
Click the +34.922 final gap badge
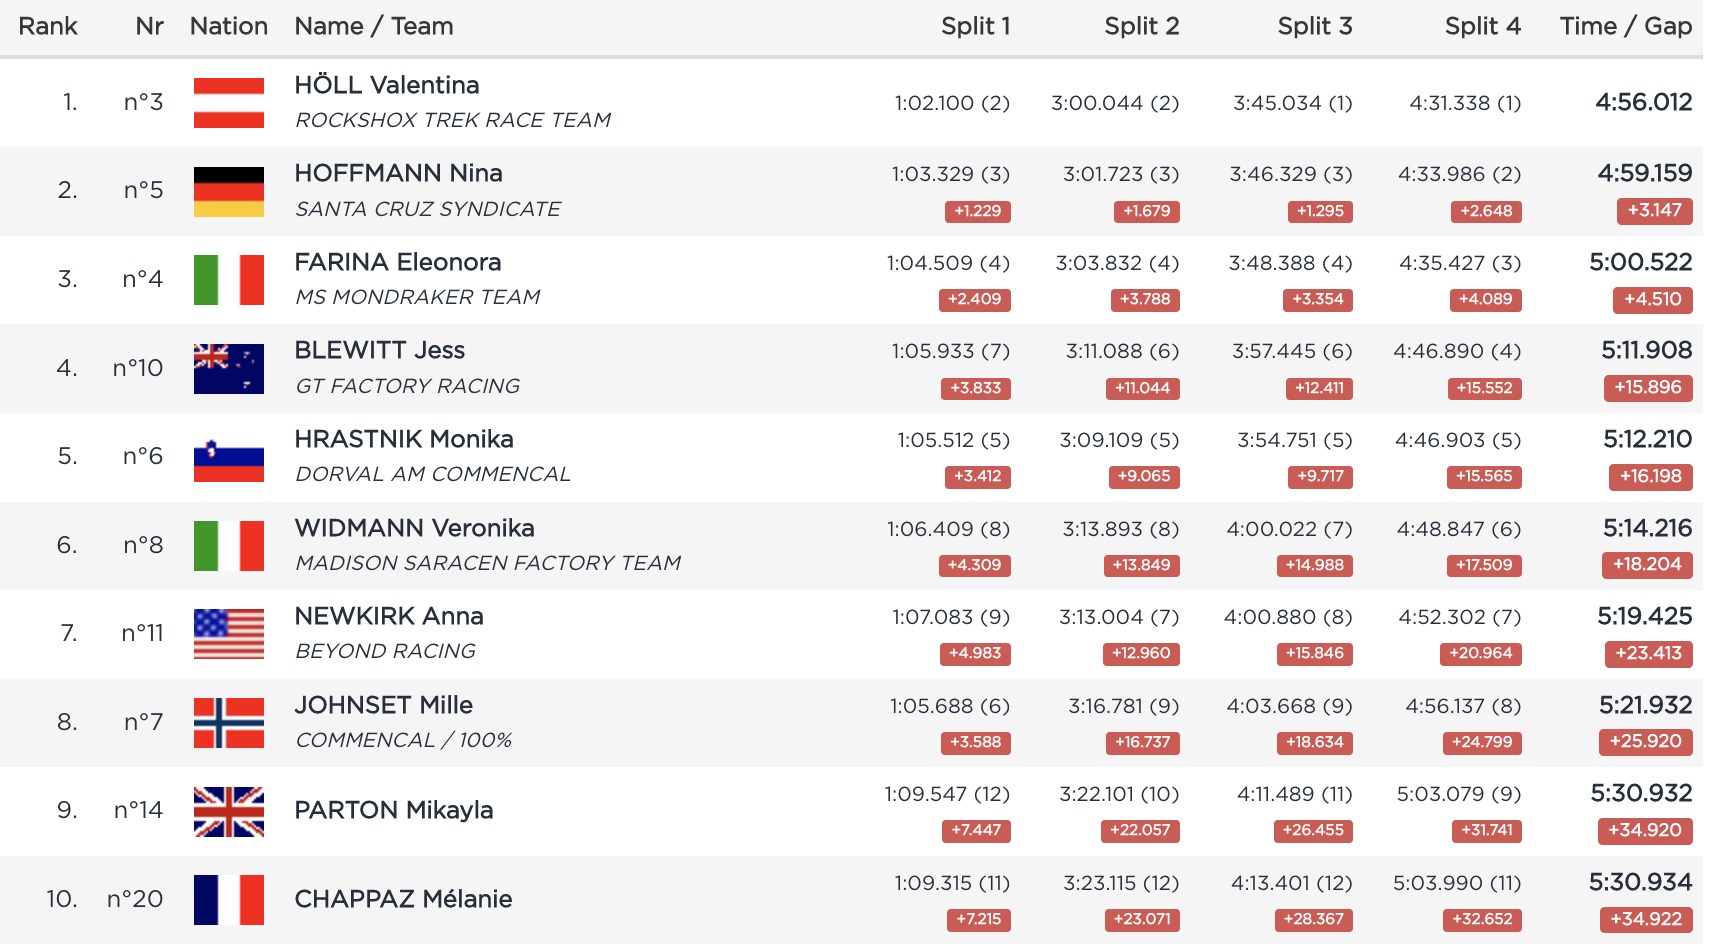tap(1646, 919)
